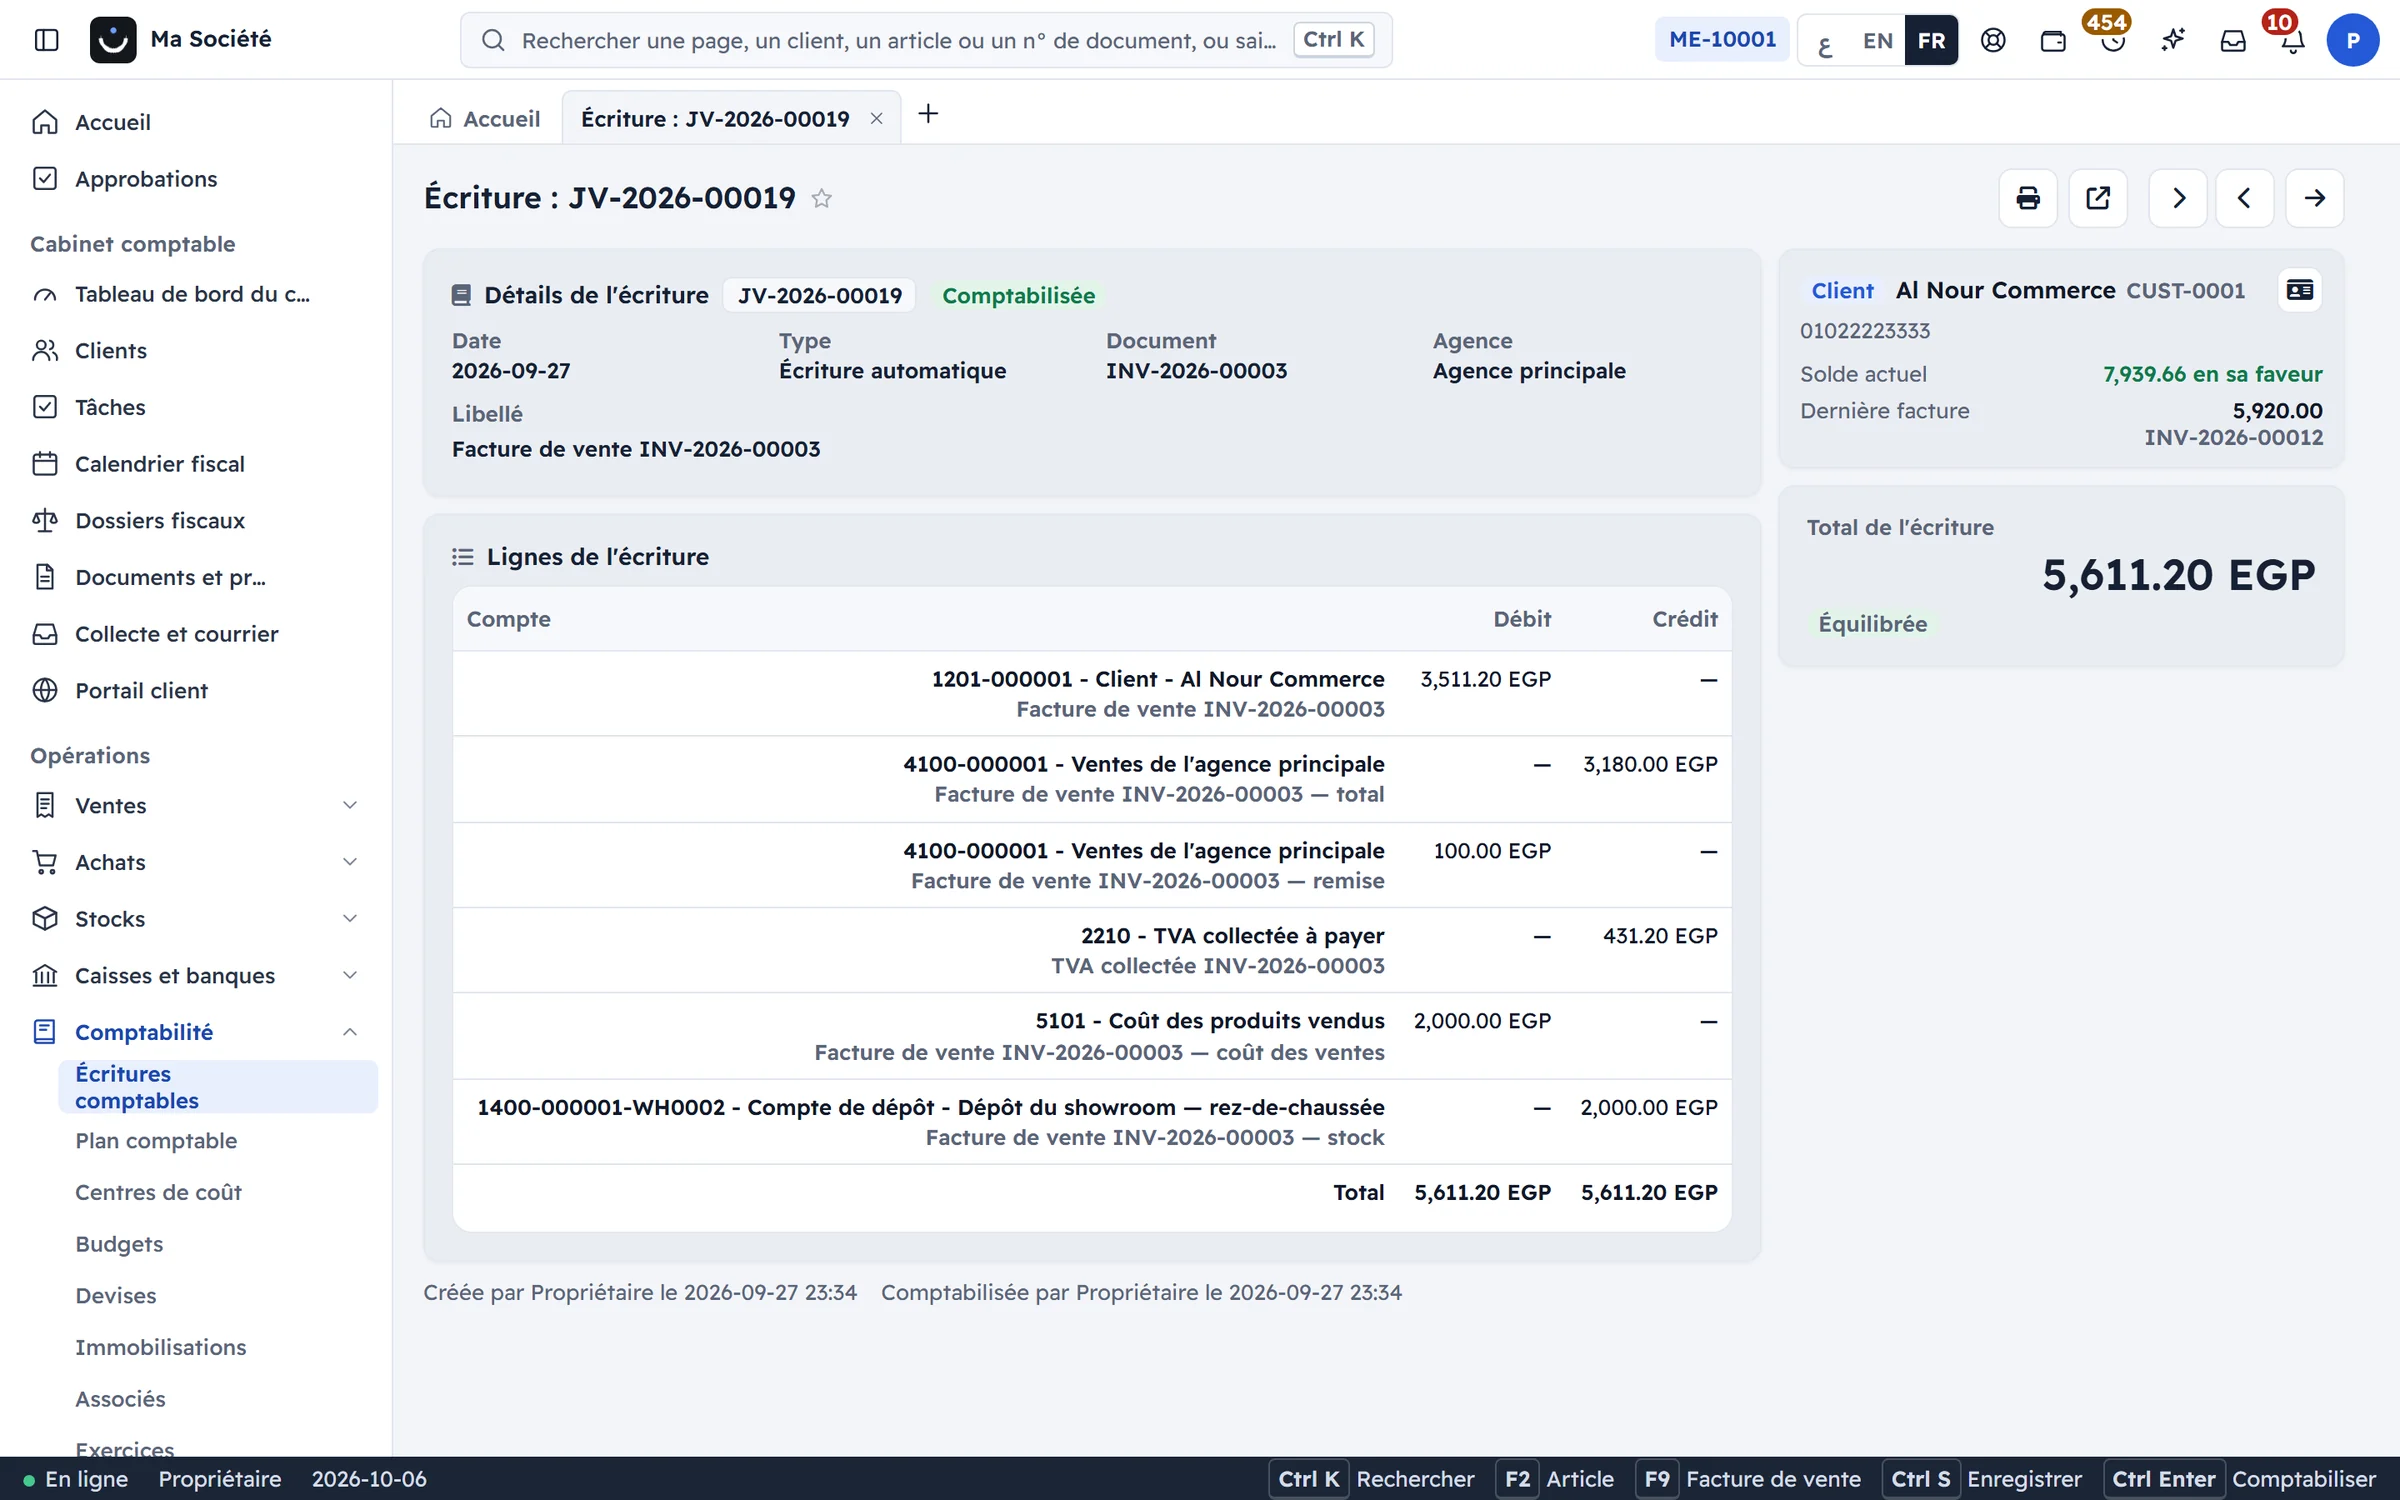This screenshot has height=1500, width=2400.
Task: Open entry in external window icon
Action: [x=2098, y=198]
